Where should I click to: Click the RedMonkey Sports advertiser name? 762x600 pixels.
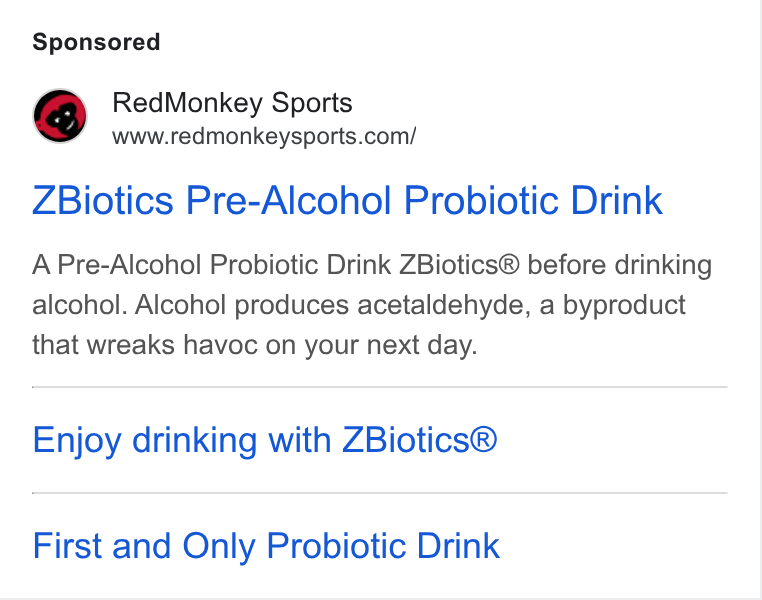point(232,103)
